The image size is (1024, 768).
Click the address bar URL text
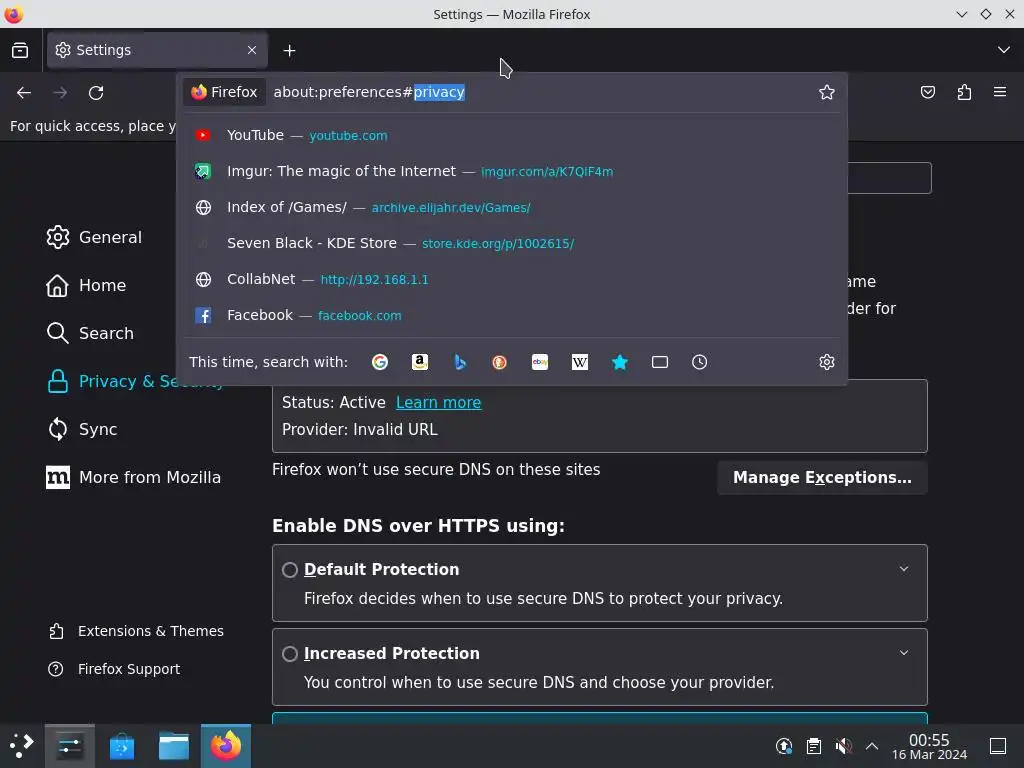tap(369, 92)
